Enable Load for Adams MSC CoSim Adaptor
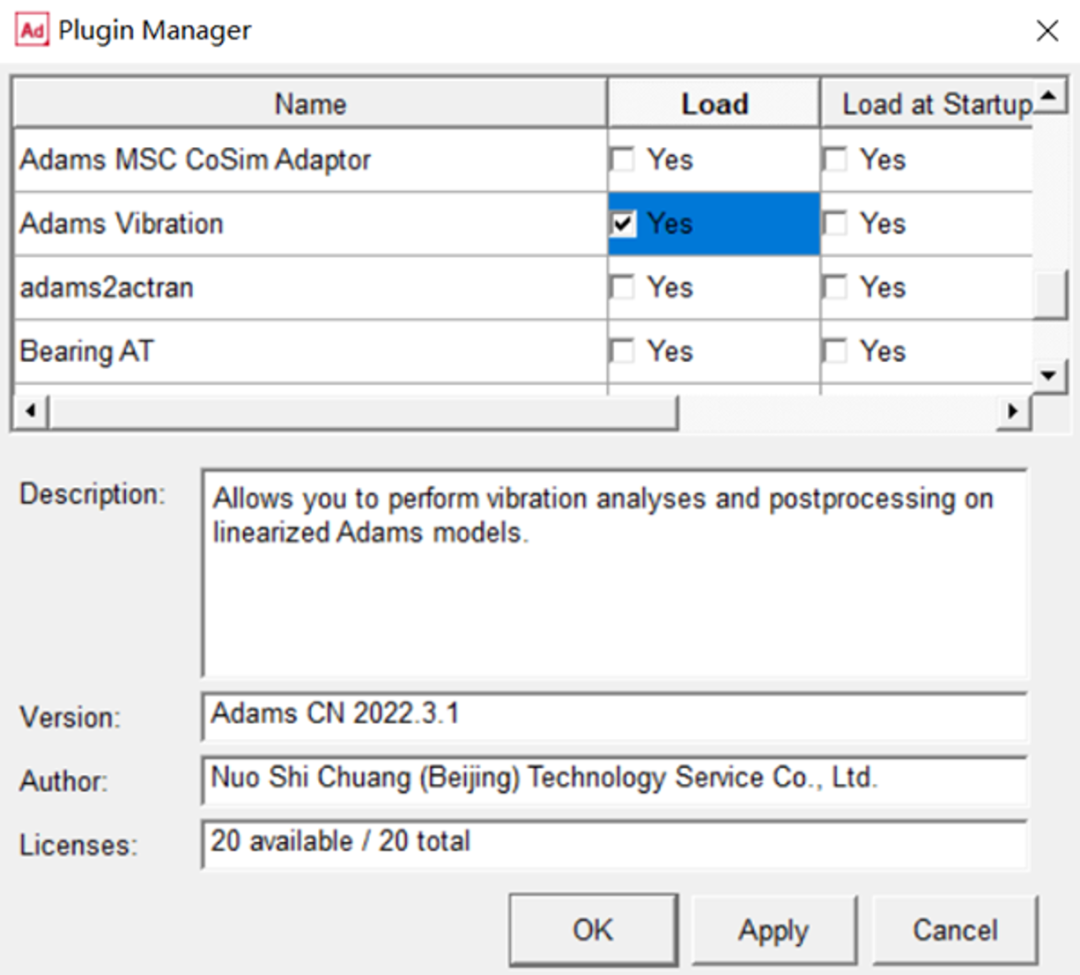Image resolution: width=1080 pixels, height=975 pixels. [x=623, y=160]
